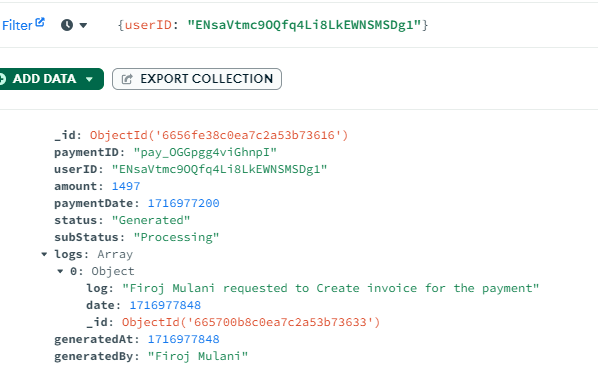The image size is (598, 367).
Task: Select the paymentDate value 1716977200
Action: tap(183, 203)
